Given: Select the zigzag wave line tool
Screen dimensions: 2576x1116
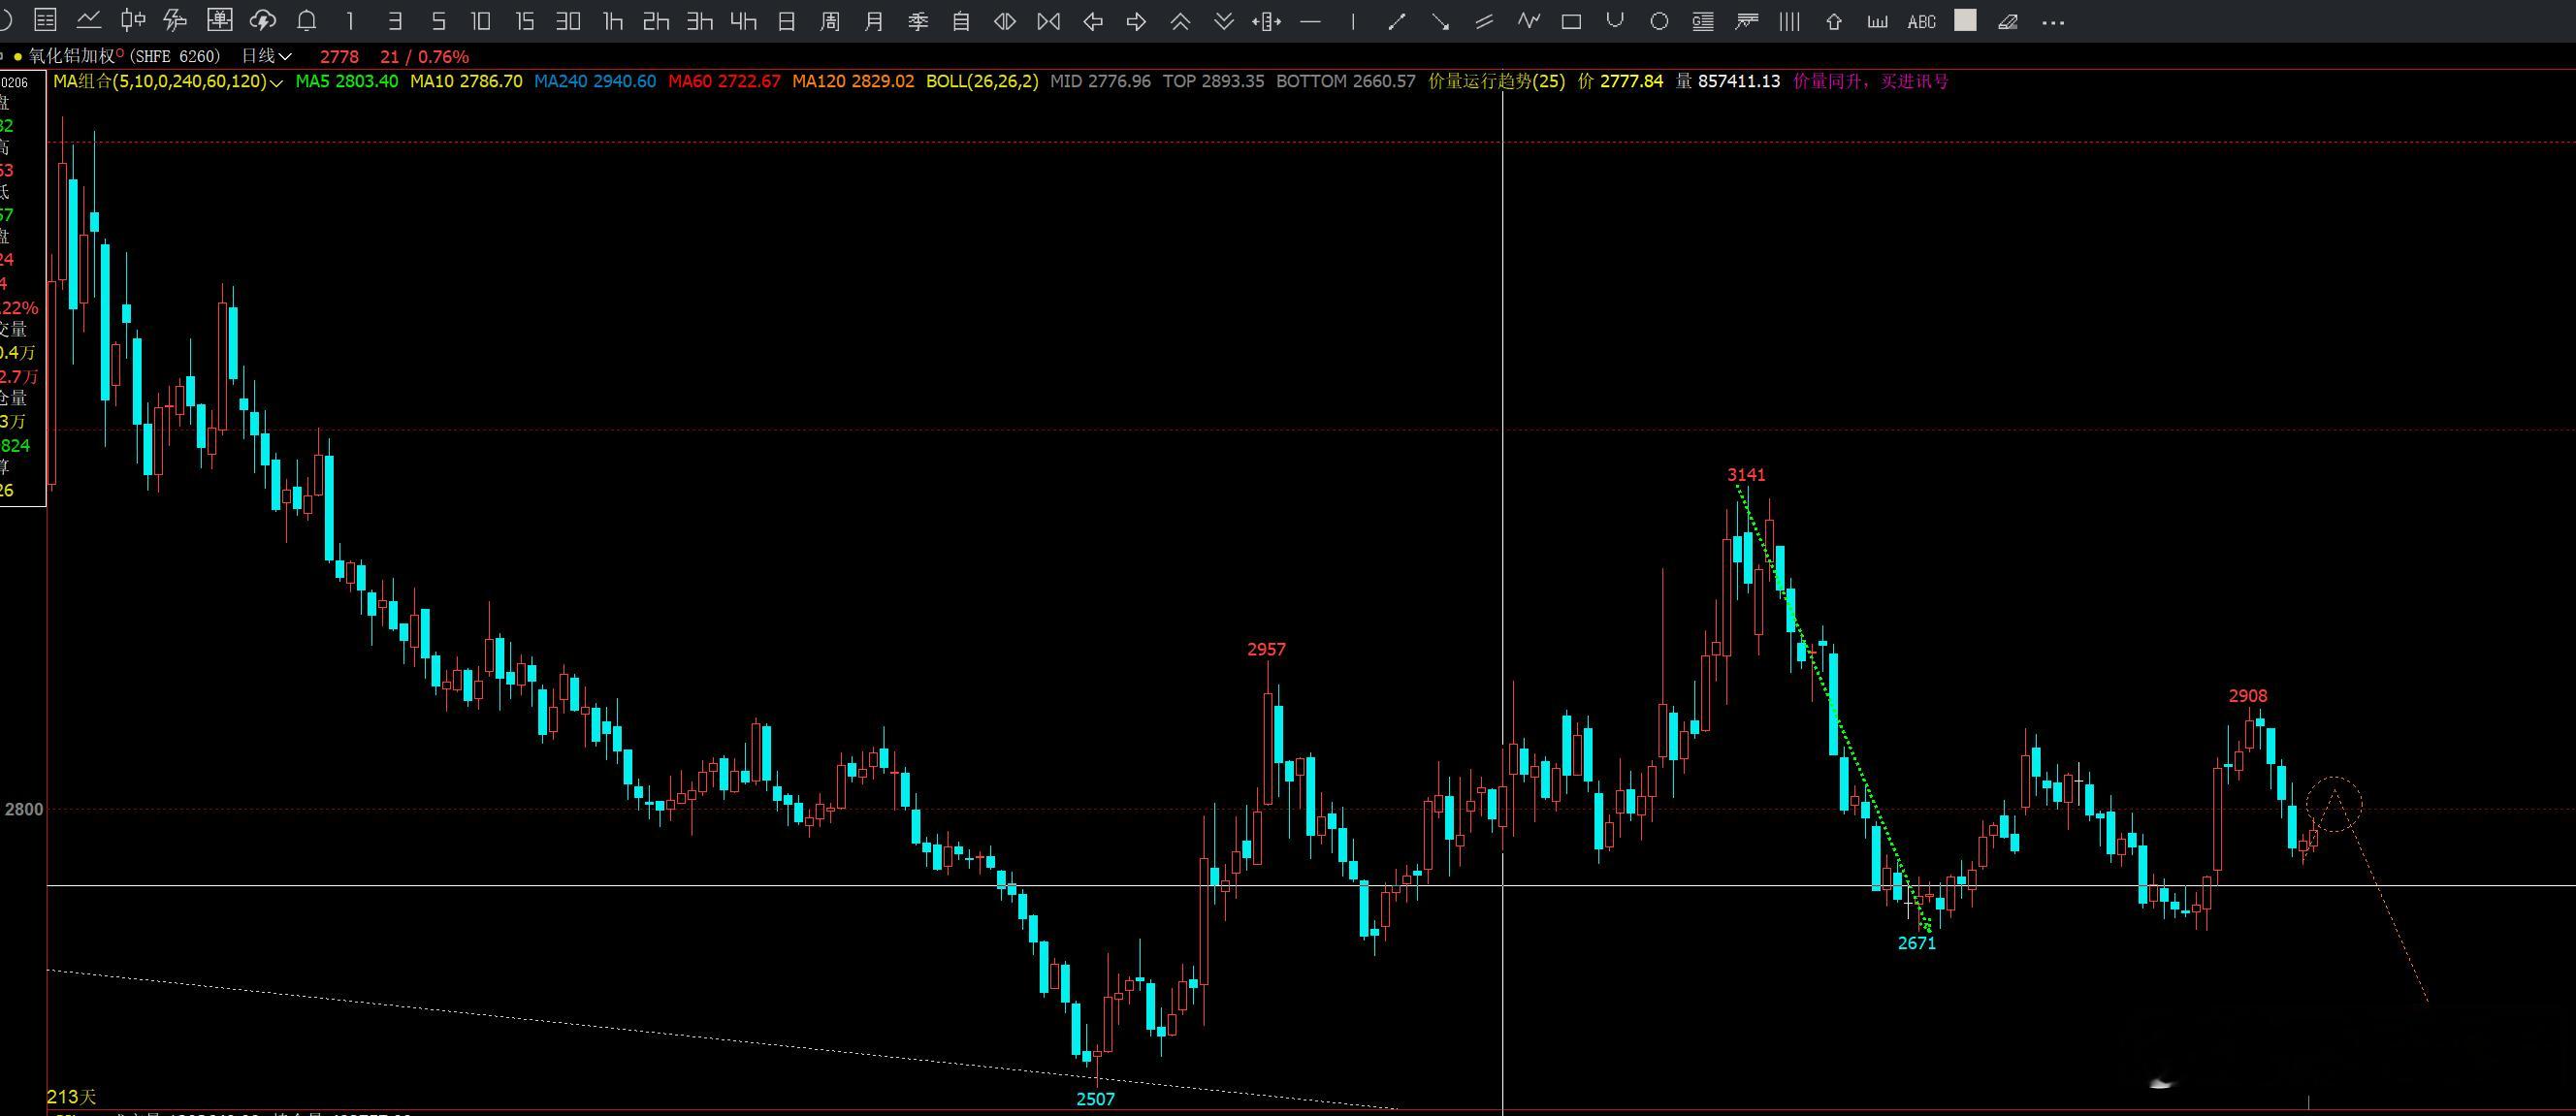Looking at the screenshot, I should point(1528,21).
